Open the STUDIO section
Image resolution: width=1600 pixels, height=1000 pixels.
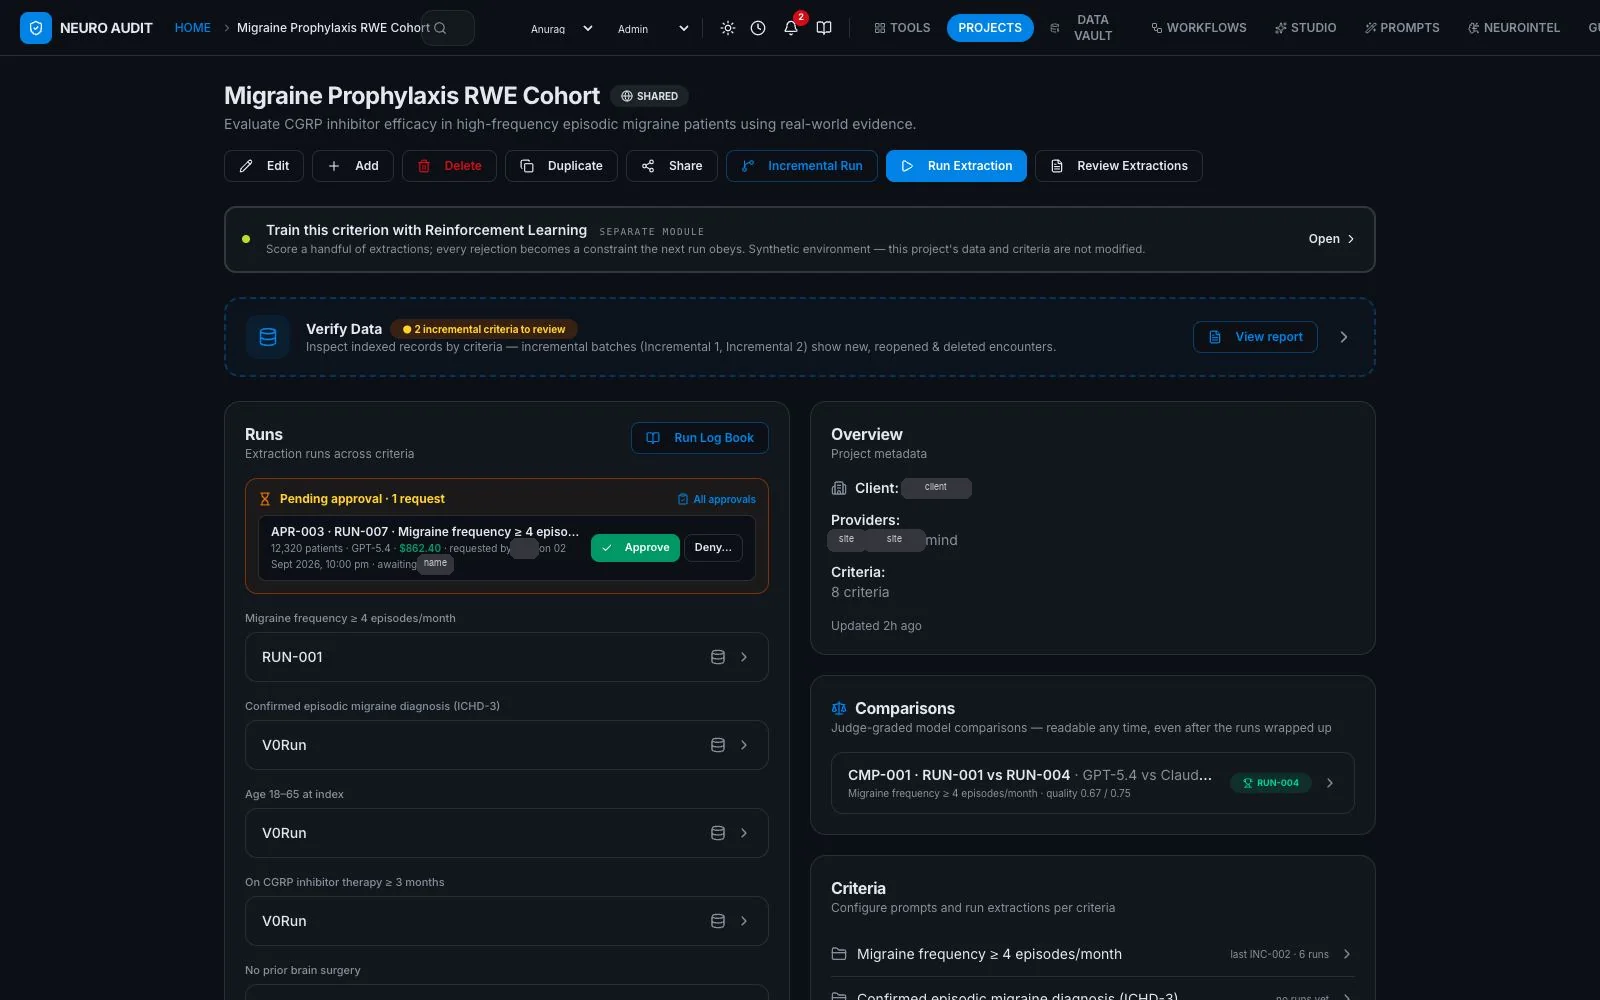tap(1306, 28)
